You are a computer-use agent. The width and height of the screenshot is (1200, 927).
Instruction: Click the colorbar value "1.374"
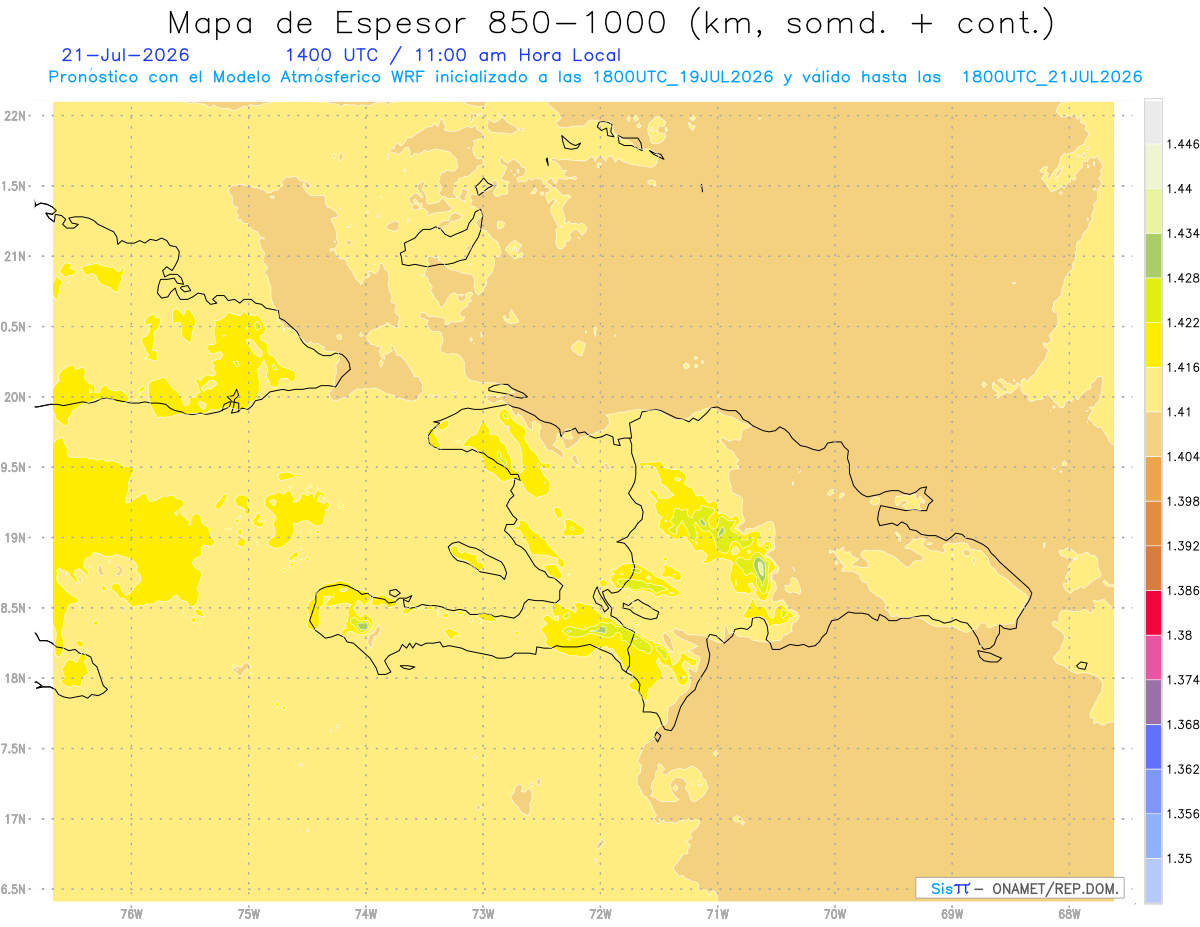[1183, 680]
